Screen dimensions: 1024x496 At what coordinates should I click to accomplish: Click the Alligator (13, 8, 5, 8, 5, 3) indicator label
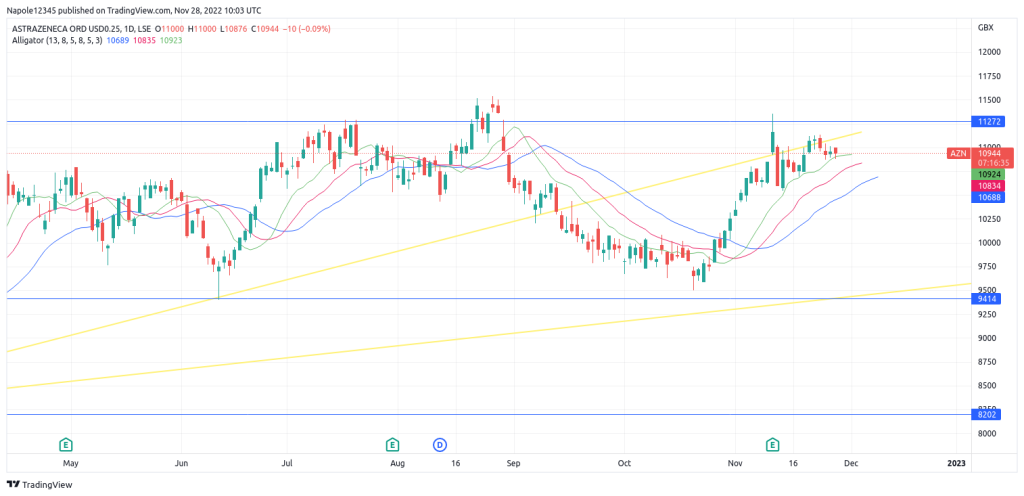pyautogui.click(x=57, y=40)
